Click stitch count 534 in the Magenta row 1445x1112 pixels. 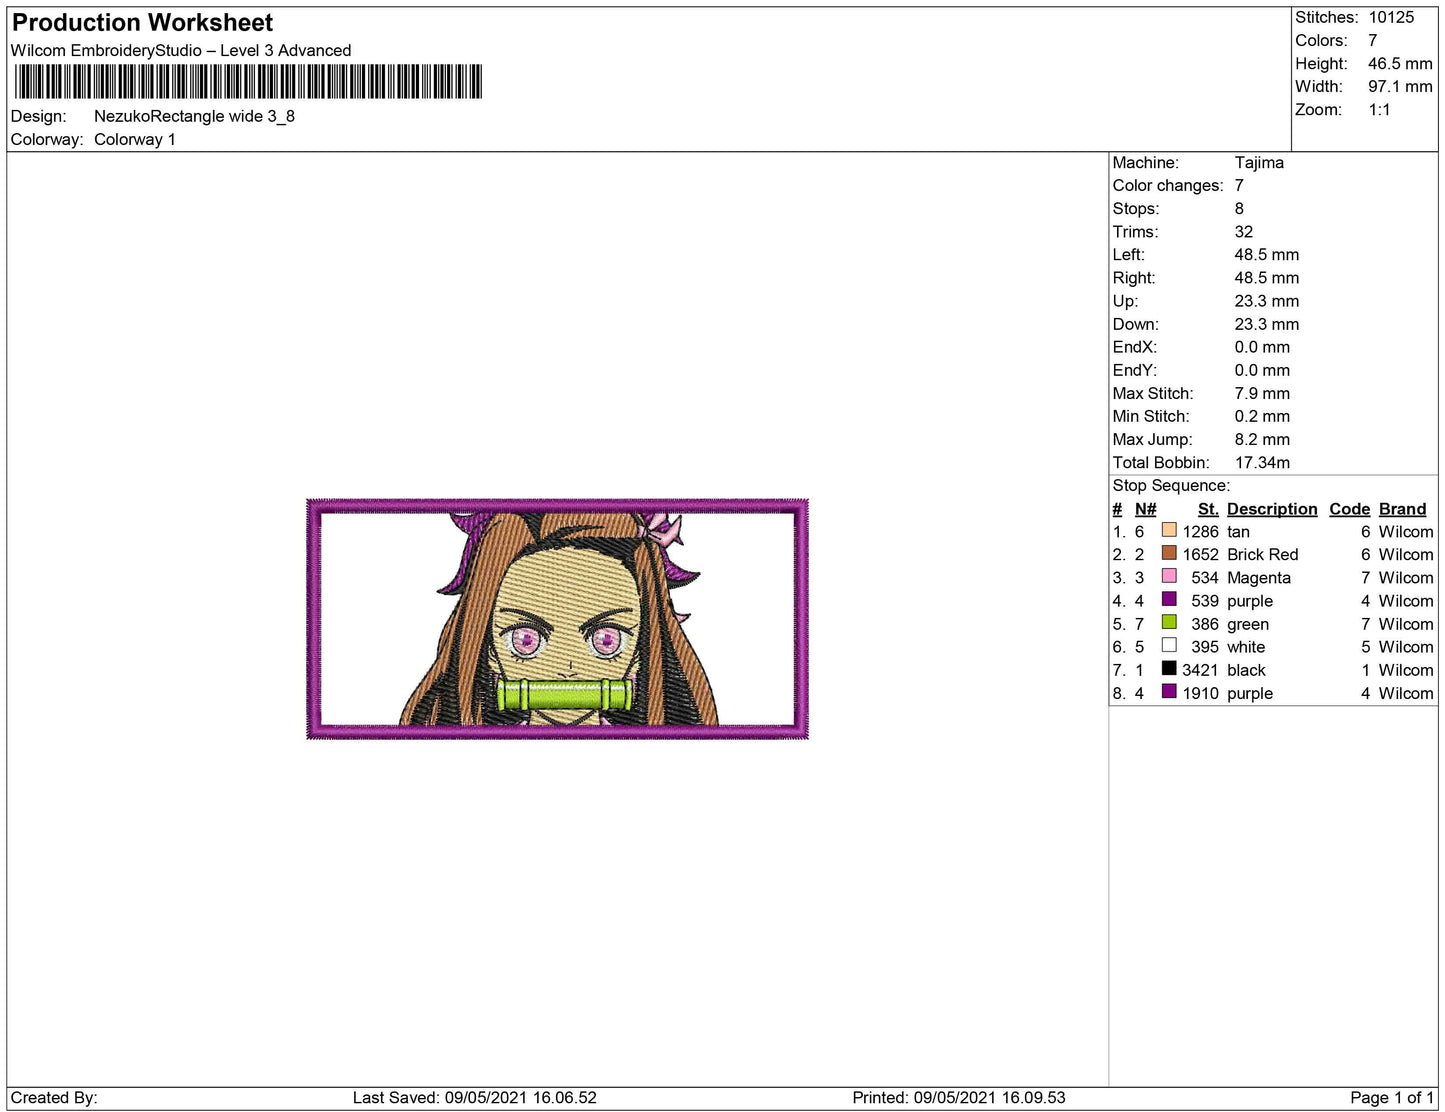1205,577
